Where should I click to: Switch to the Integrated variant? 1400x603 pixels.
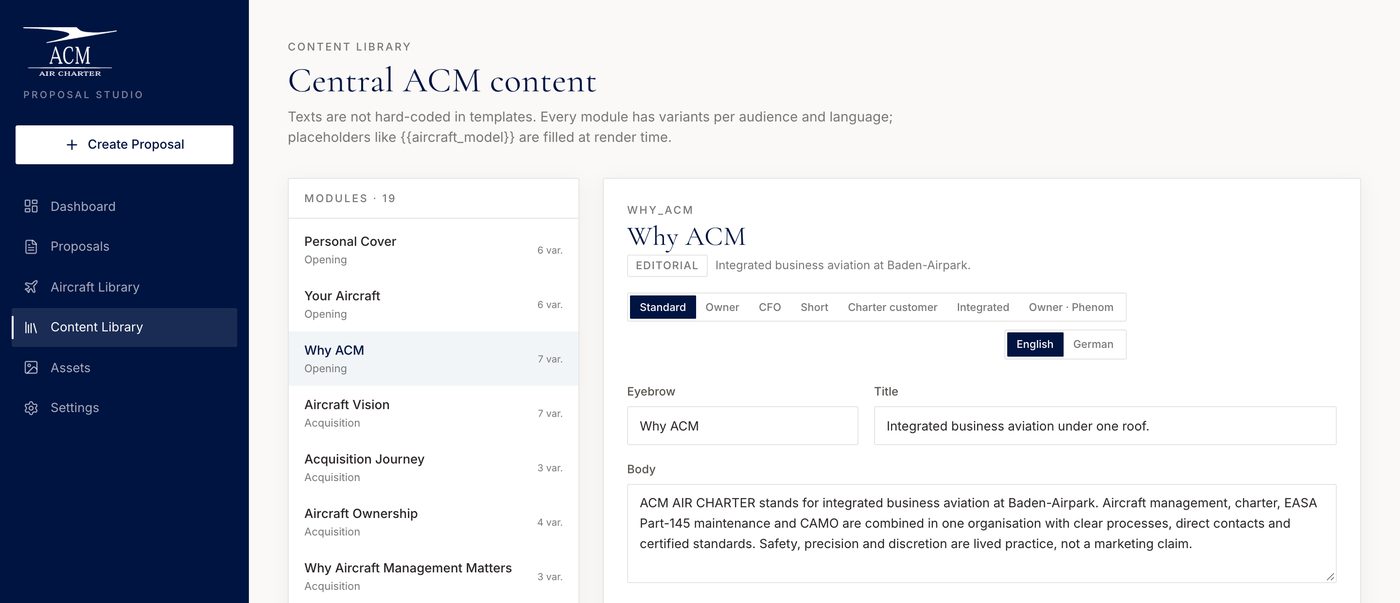[983, 307]
